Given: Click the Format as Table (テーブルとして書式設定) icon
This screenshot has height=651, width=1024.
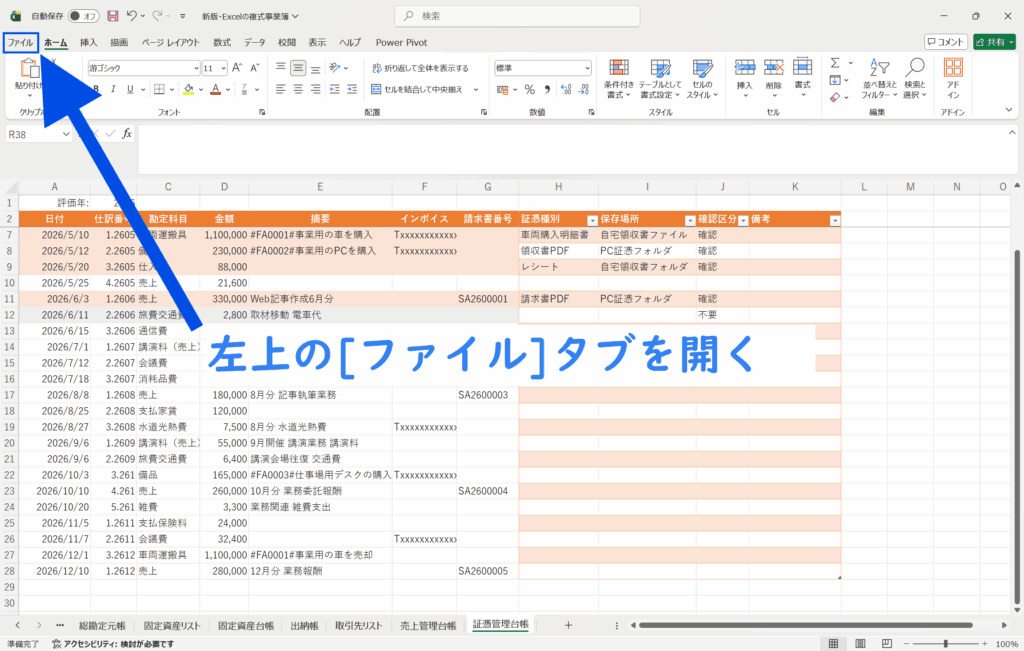Looking at the screenshot, I should [x=659, y=77].
